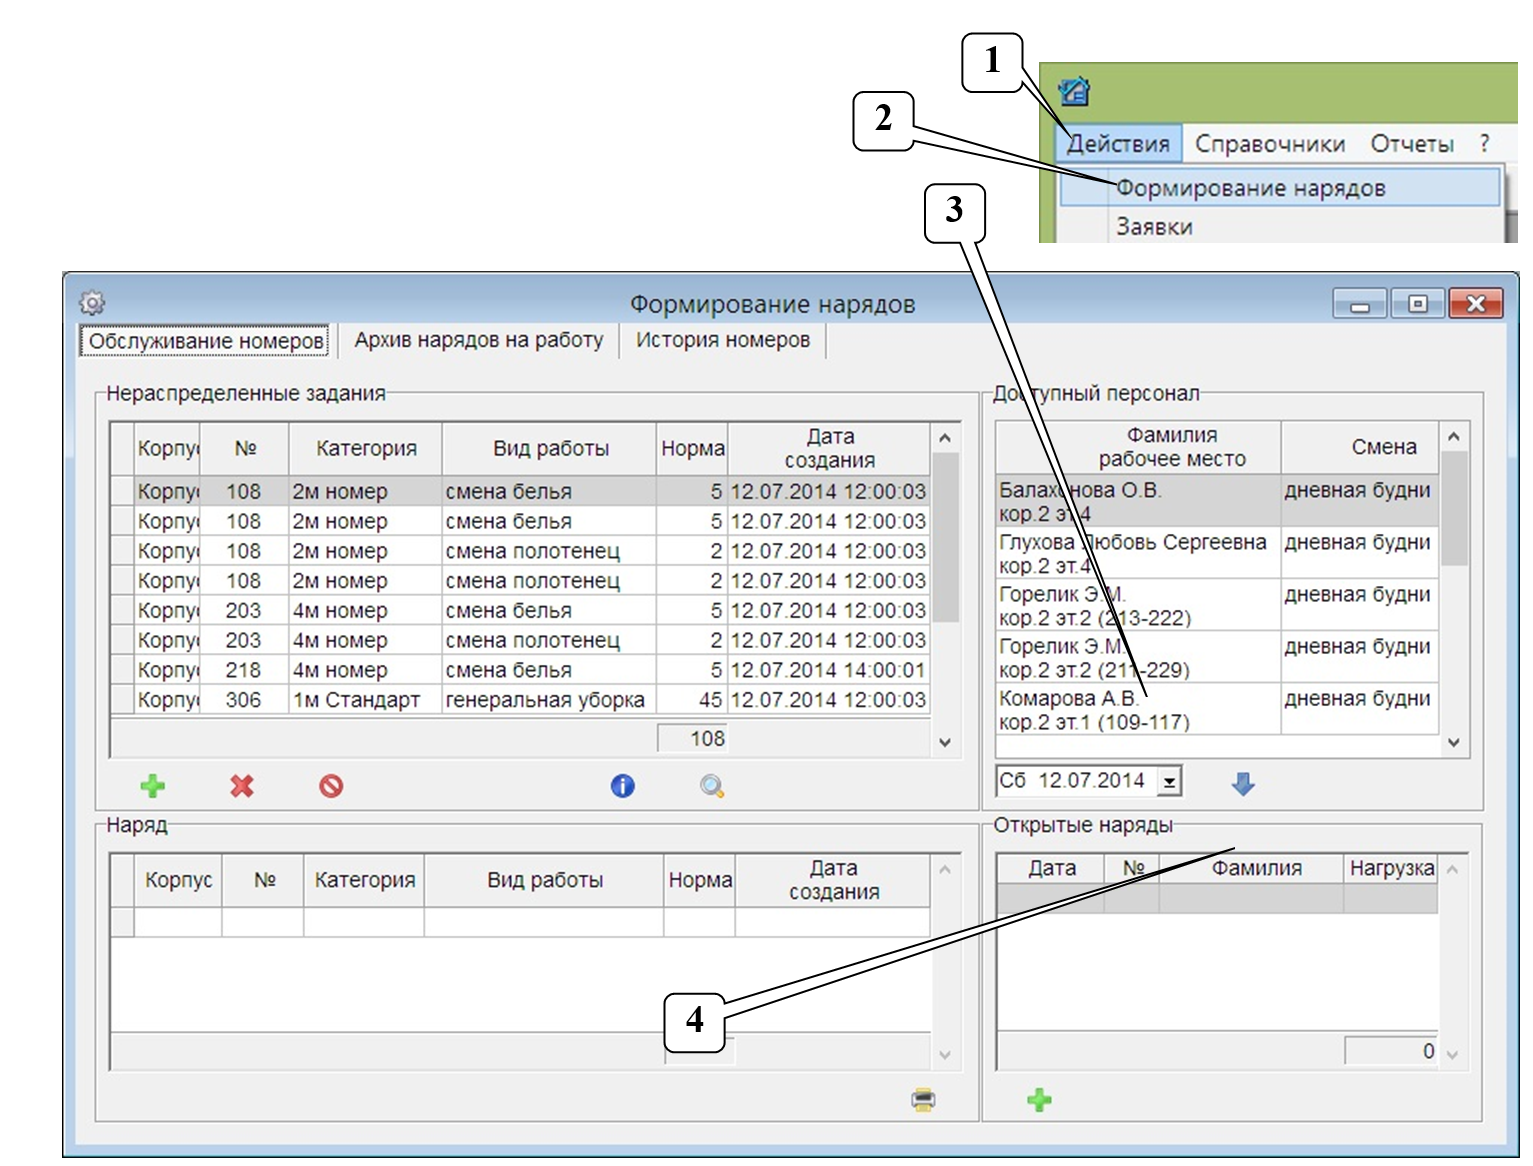This screenshot has width=1533, height=1166.
Task: Click the red prohibition circle icon
Action: pyautogui.click(x=331, y=786)
